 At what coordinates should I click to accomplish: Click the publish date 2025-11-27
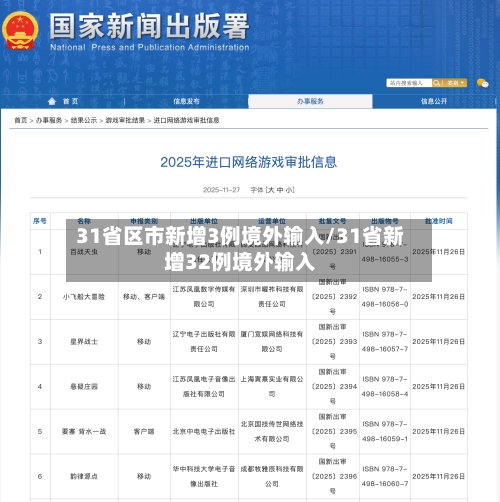tap(222, 190)
